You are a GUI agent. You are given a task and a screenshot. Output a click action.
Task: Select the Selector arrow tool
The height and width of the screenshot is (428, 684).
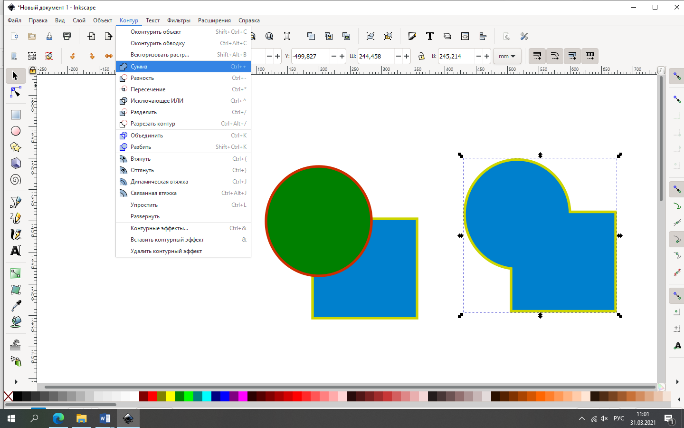click(x=15, y=76)
